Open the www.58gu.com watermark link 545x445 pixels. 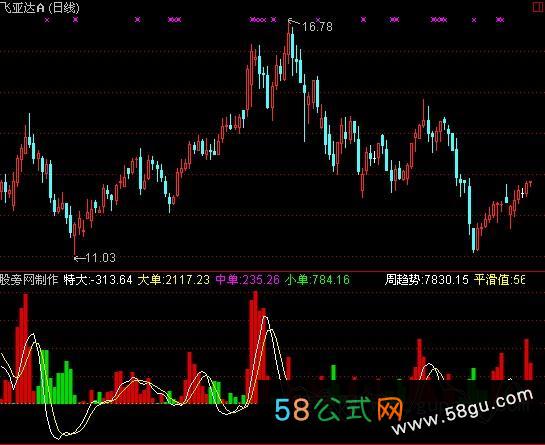click(462, 412)
